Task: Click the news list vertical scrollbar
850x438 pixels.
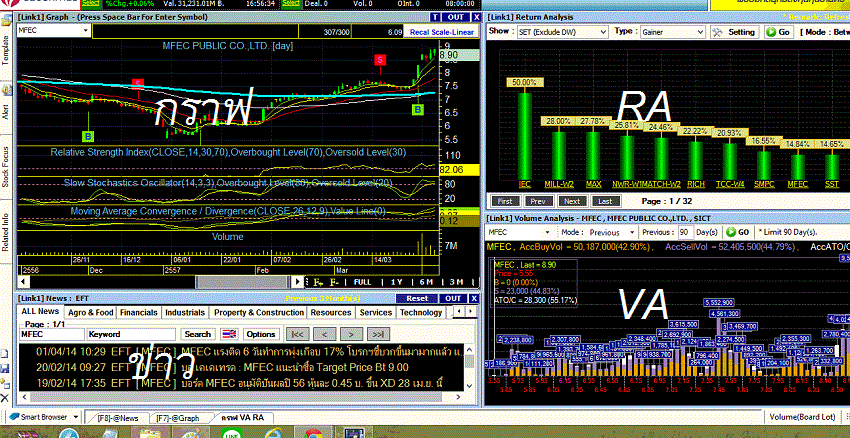Action: [x=469, y=367]
